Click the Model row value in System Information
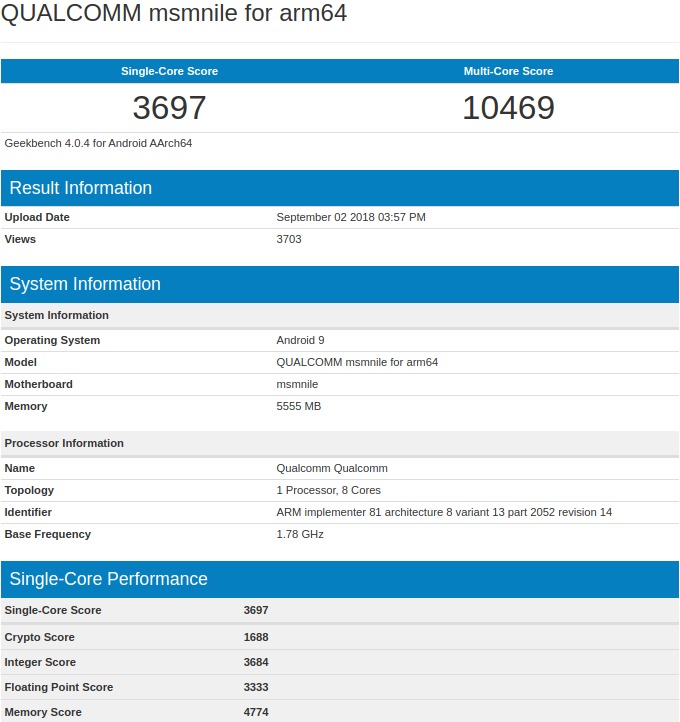 (x=357, y=362)
